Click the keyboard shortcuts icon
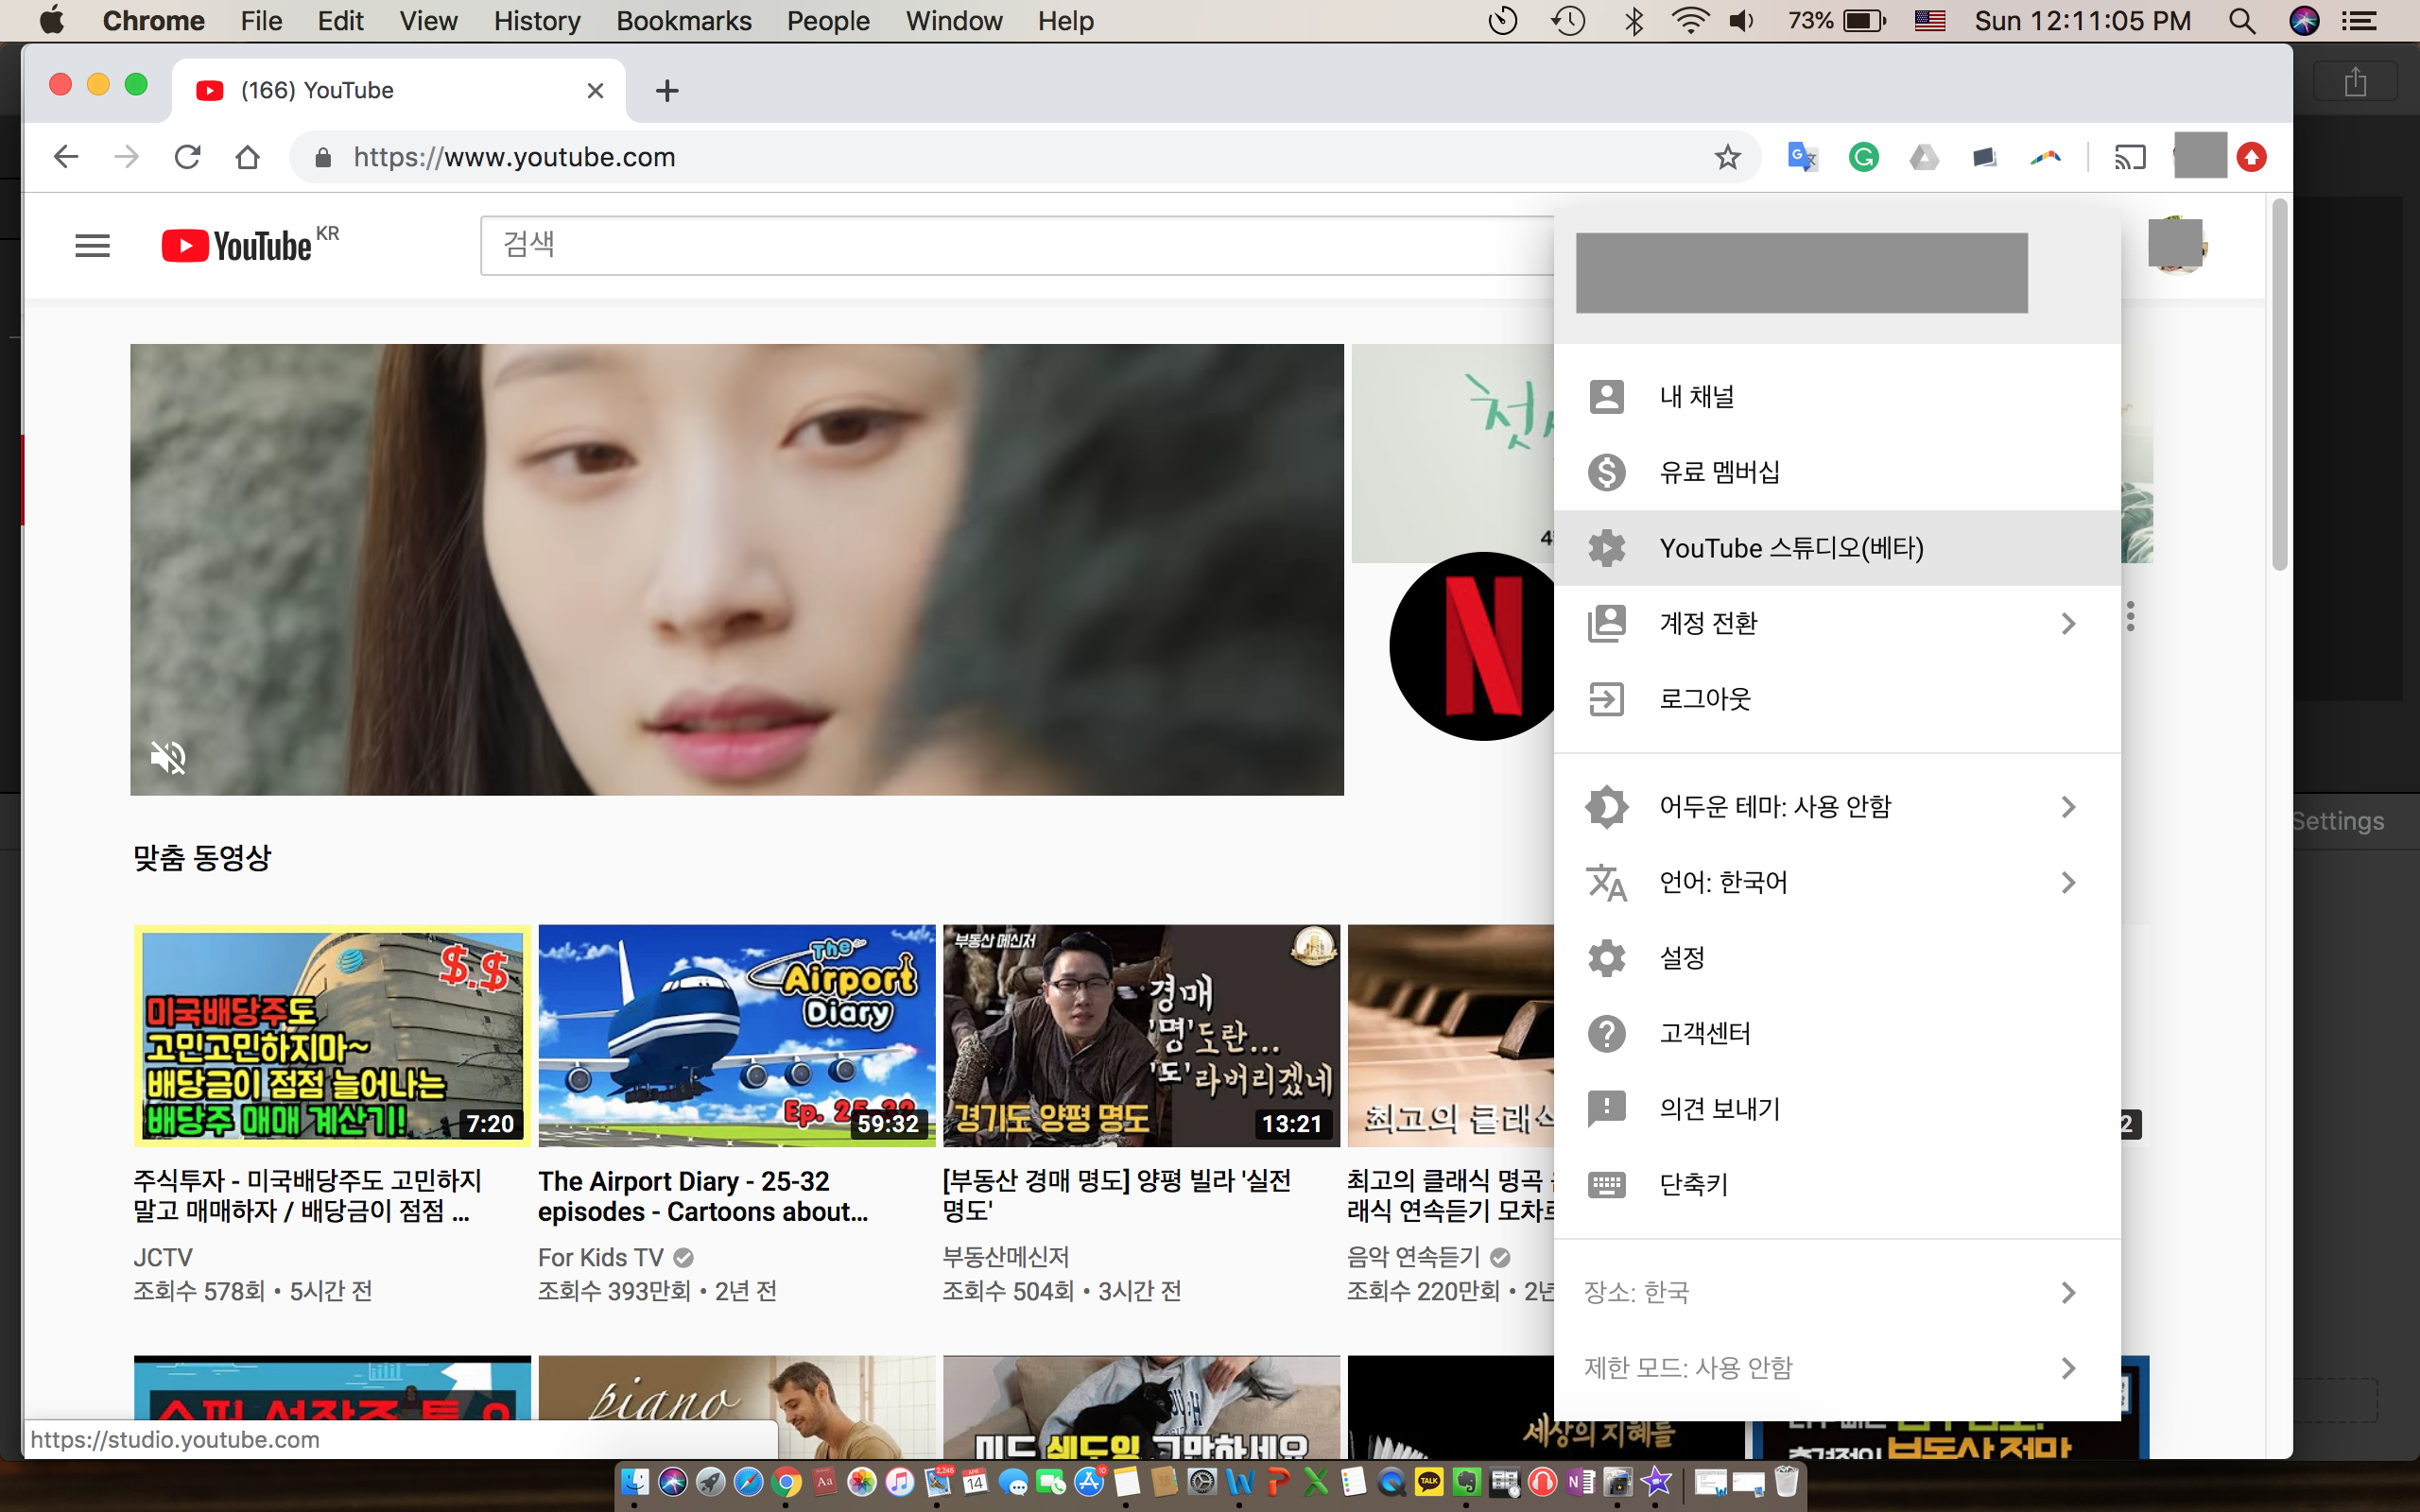Image resolution: width=2420 pixels, height=1512 pixels. point(1606,1185)
